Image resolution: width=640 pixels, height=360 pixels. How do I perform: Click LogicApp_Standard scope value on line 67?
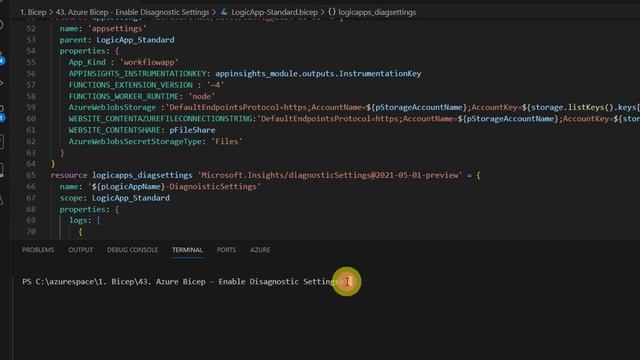131,198
